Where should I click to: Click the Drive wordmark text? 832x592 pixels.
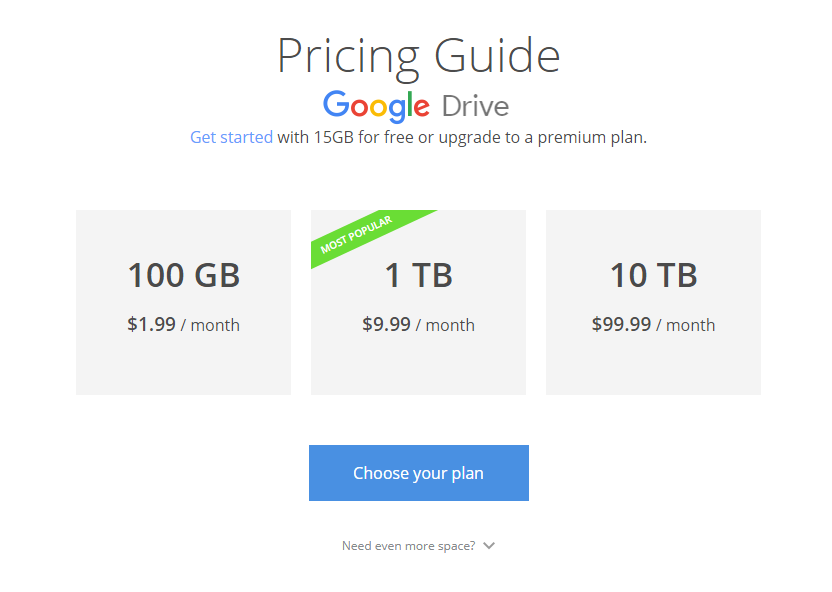click(475, 106)
